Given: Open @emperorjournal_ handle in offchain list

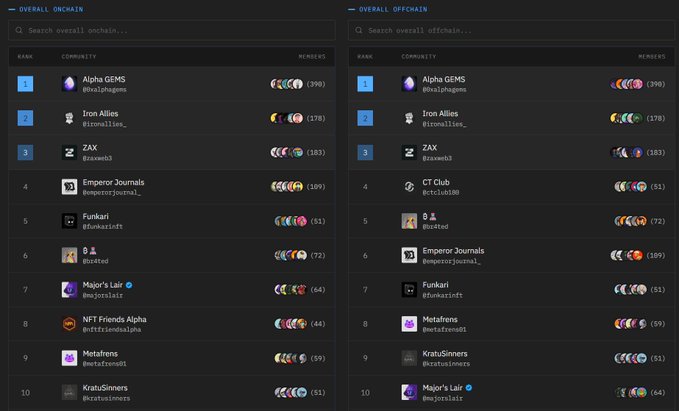Looking at the screenshot, I should pos(451,261).
